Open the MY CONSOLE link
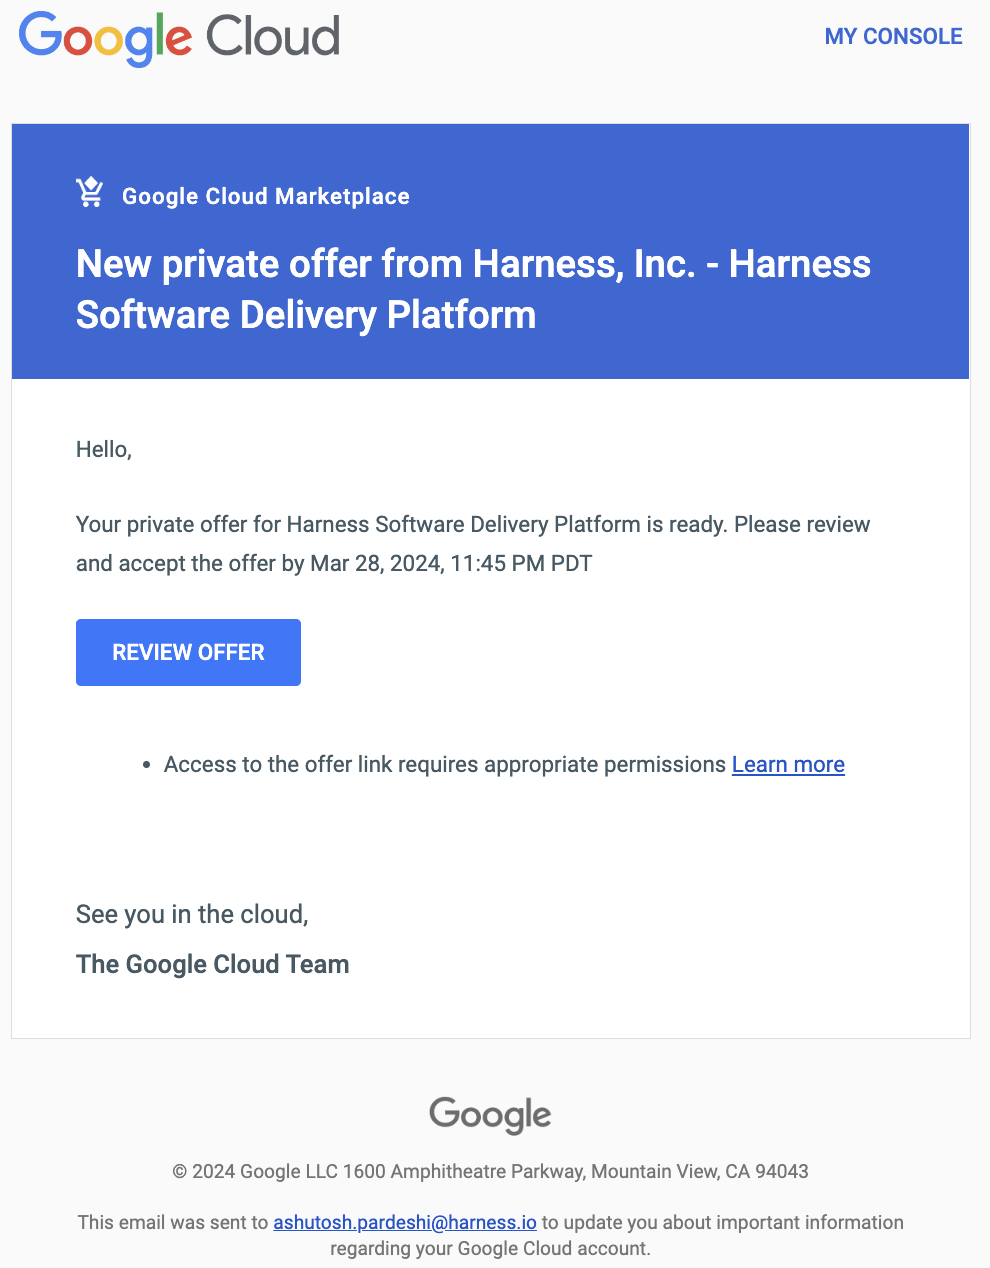Screen dimensions: 990x1268 pos(893,37)
